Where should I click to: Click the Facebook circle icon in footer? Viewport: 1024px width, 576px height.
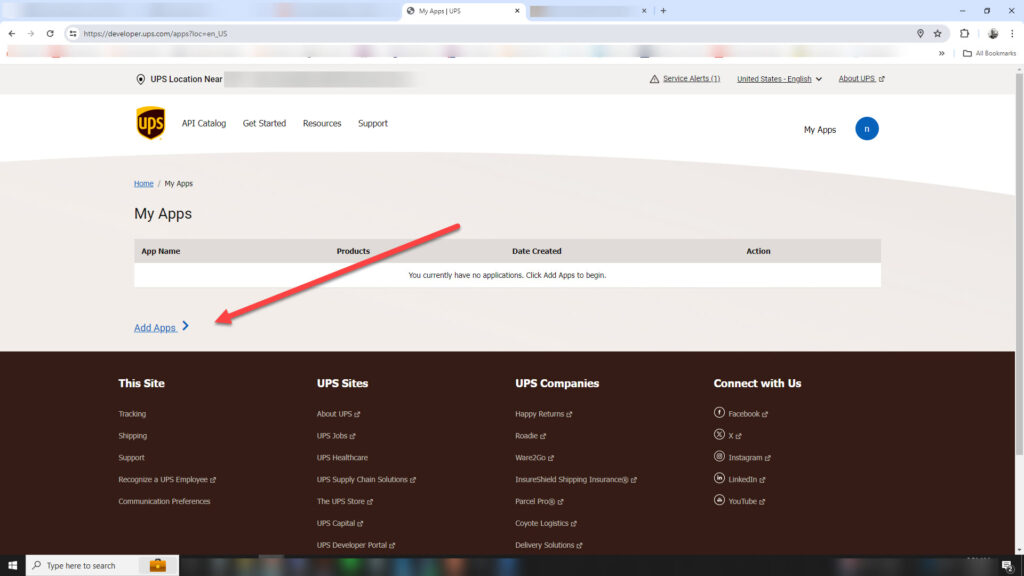tap(719, 413)
